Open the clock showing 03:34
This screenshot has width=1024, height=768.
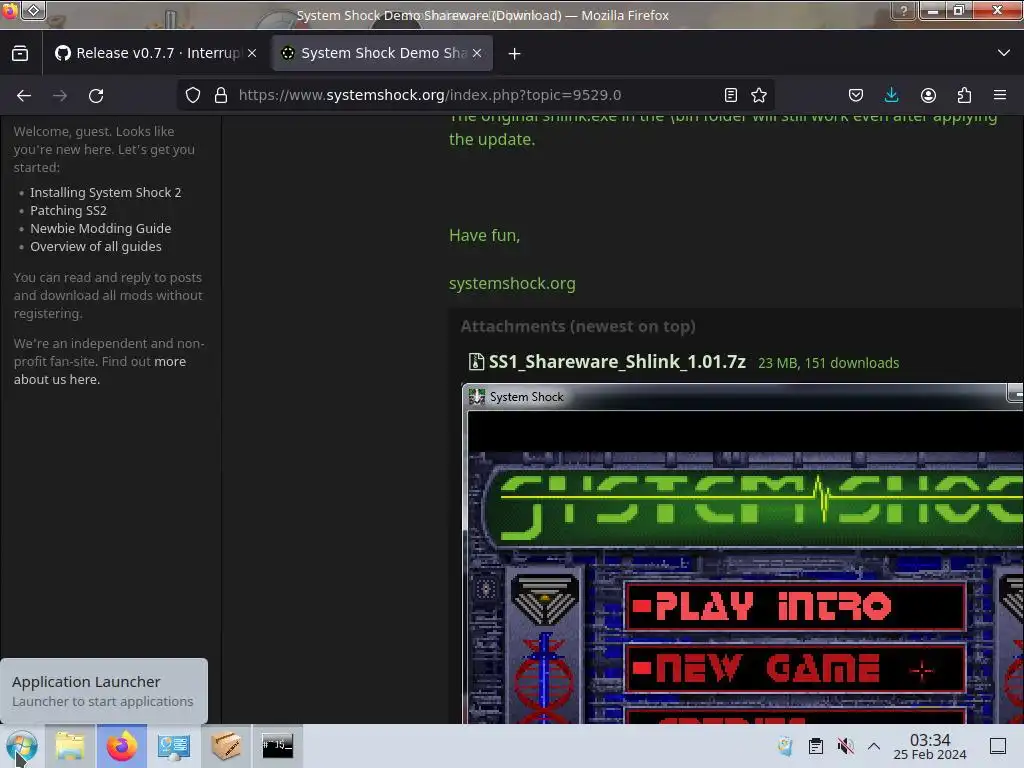tap(930, 746)
